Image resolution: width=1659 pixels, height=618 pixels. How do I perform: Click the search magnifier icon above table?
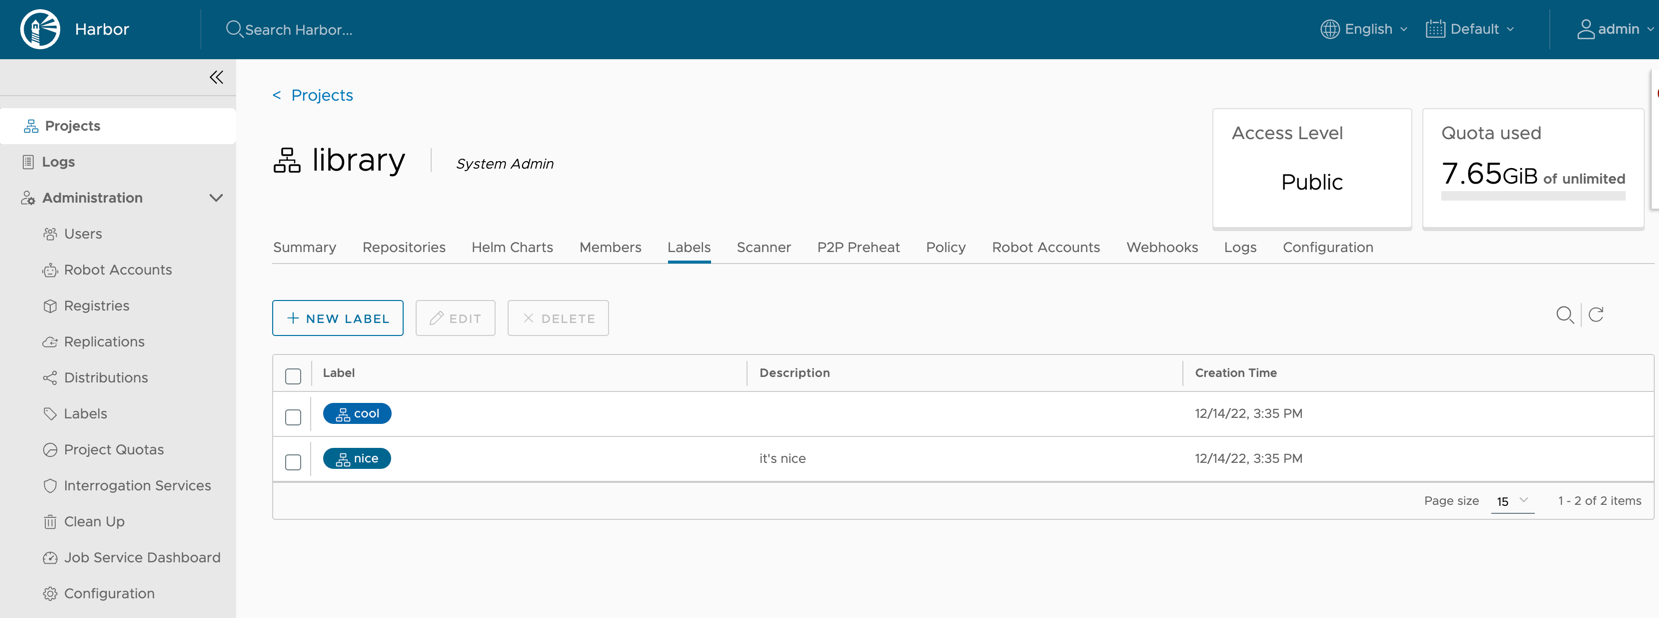tap(1564, 315)
